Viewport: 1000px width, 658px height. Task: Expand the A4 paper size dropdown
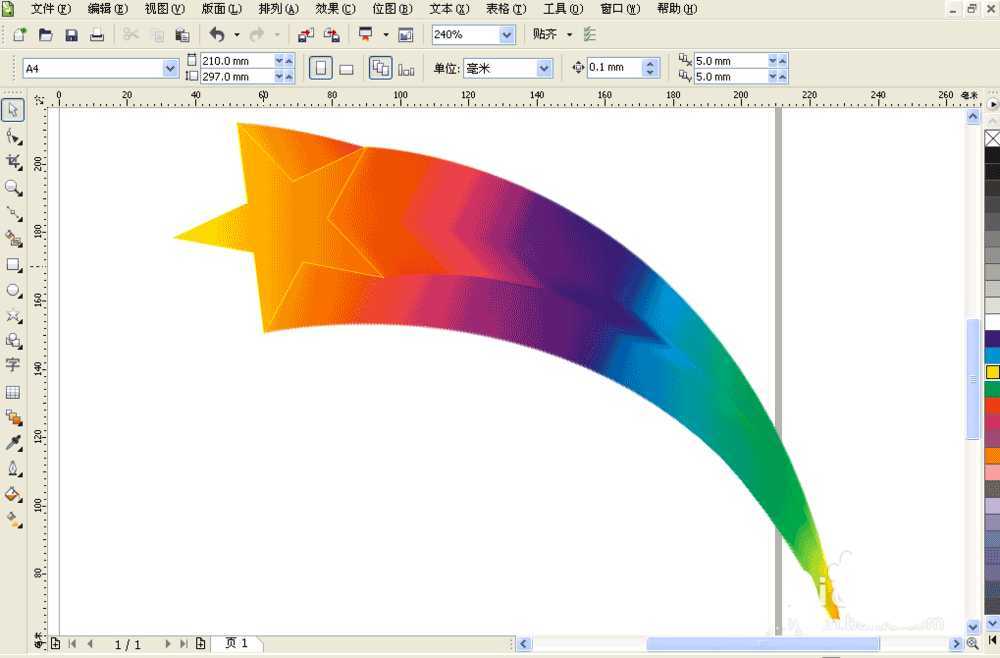[x=170, y=69]
